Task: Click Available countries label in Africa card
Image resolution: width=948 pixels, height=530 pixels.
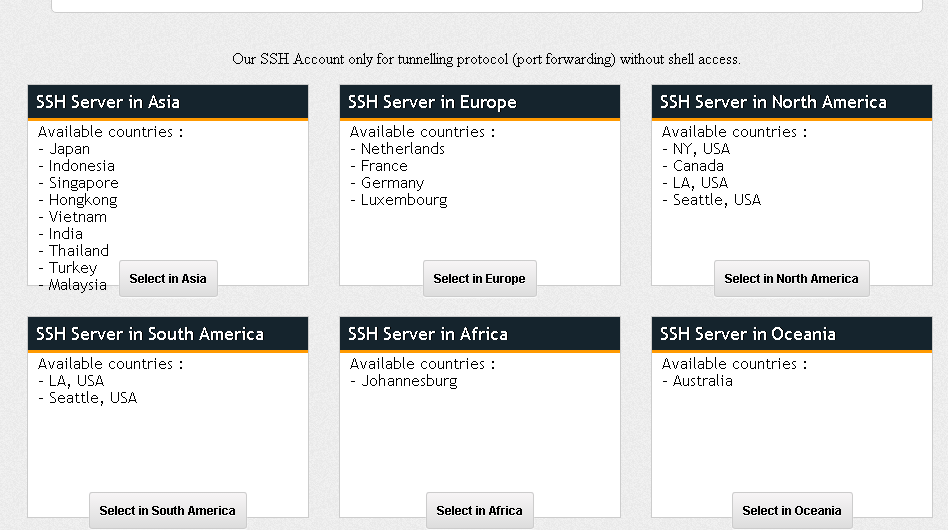Action: tap(422, 364)
